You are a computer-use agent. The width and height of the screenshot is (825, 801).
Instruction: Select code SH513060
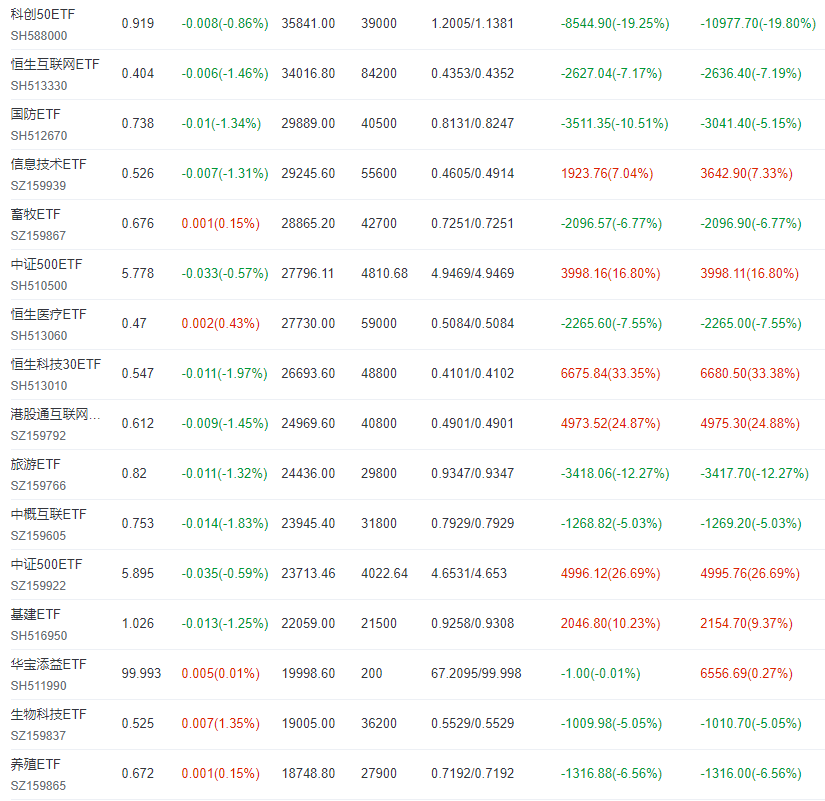[x=39, y=336]
